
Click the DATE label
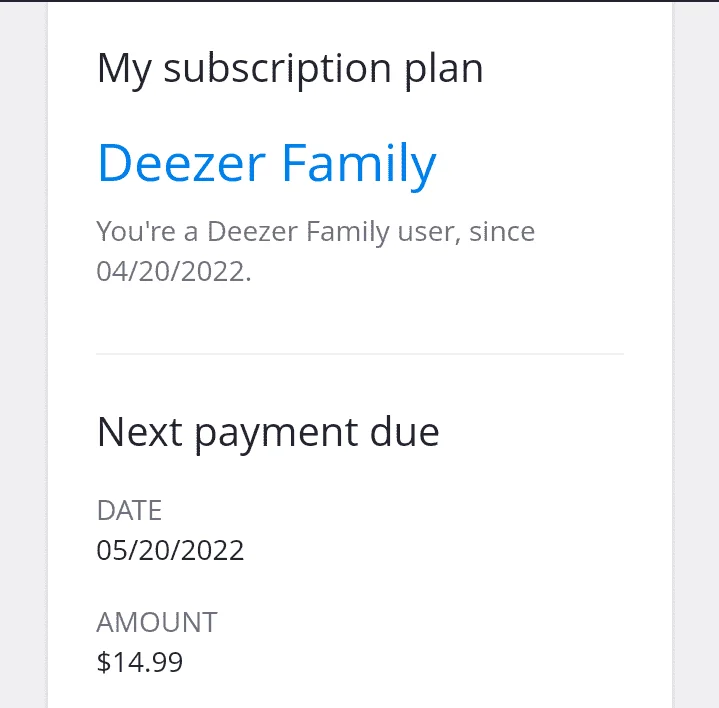click(129, 510)
